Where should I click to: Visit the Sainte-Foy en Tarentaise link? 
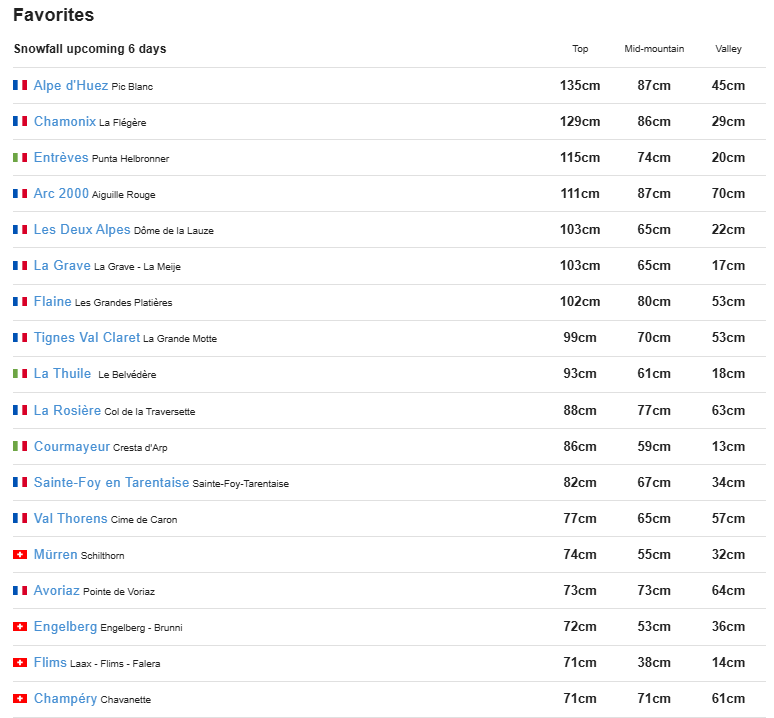(111, 482)
